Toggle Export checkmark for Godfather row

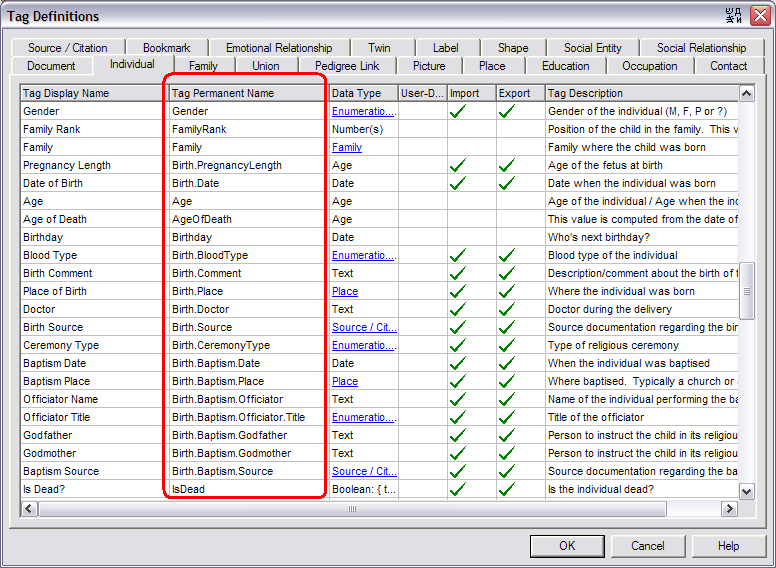pyautogui.click(x=507, y=435)
